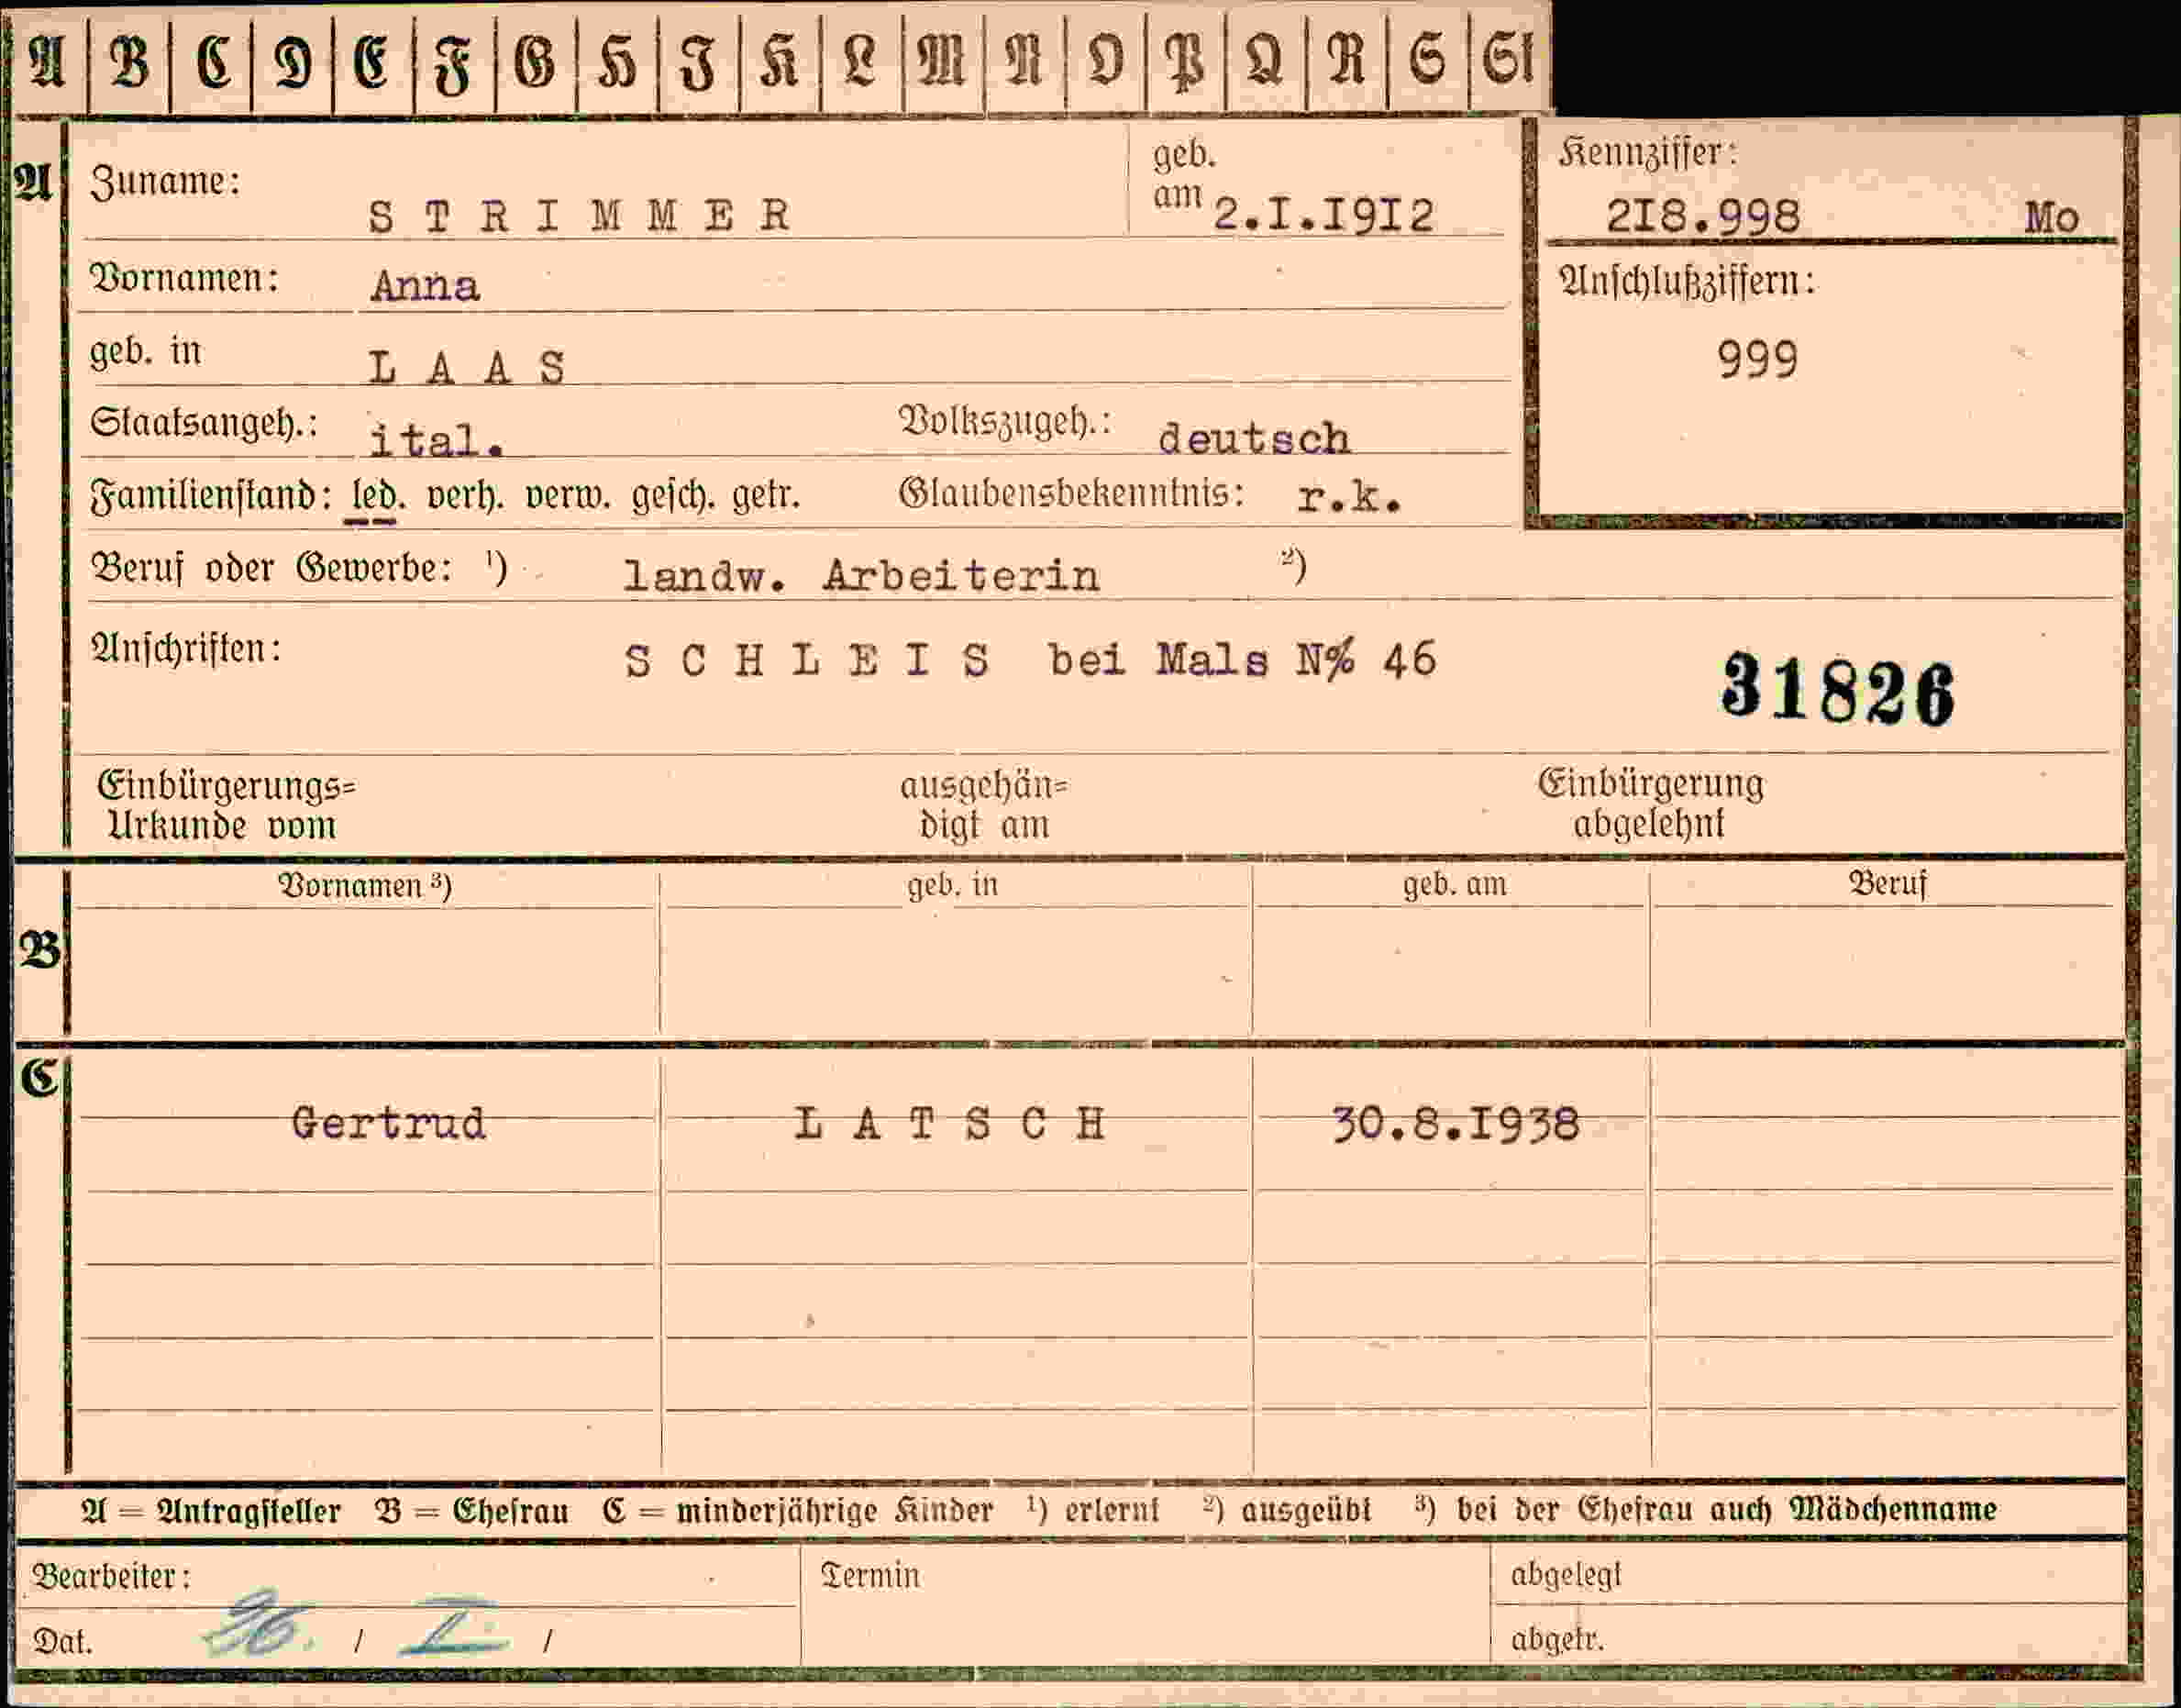Click the surname STRIMMER
2181x1708 pixels.
tap(580, 216)
